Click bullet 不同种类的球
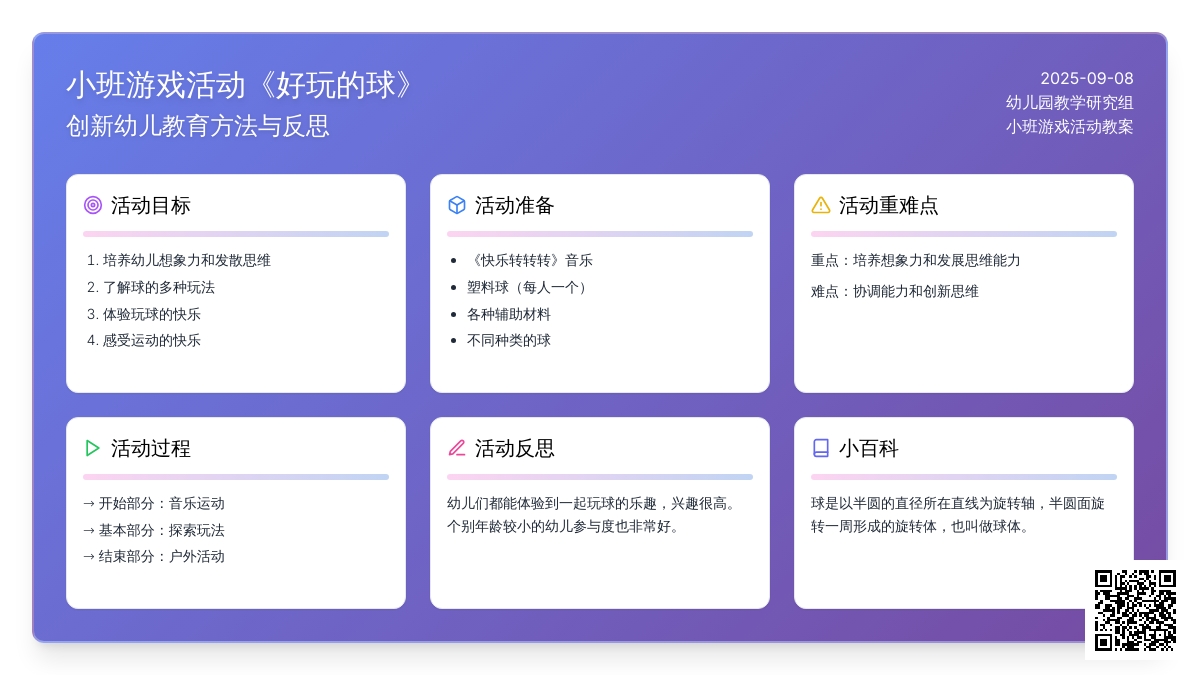Image resolution: width=1200 pixels, height=675 pixels. (509, 340)
